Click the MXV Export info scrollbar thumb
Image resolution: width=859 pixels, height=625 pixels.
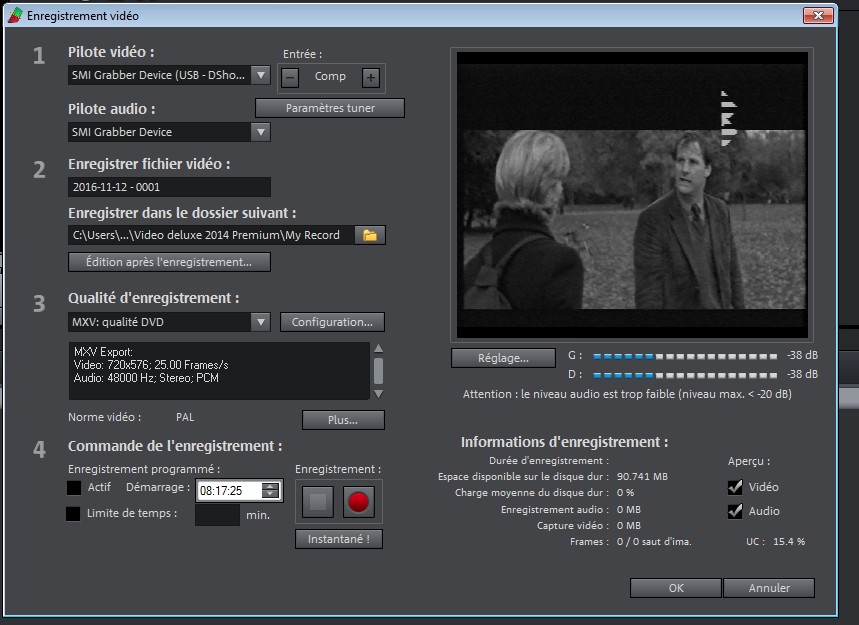point(378,370)
